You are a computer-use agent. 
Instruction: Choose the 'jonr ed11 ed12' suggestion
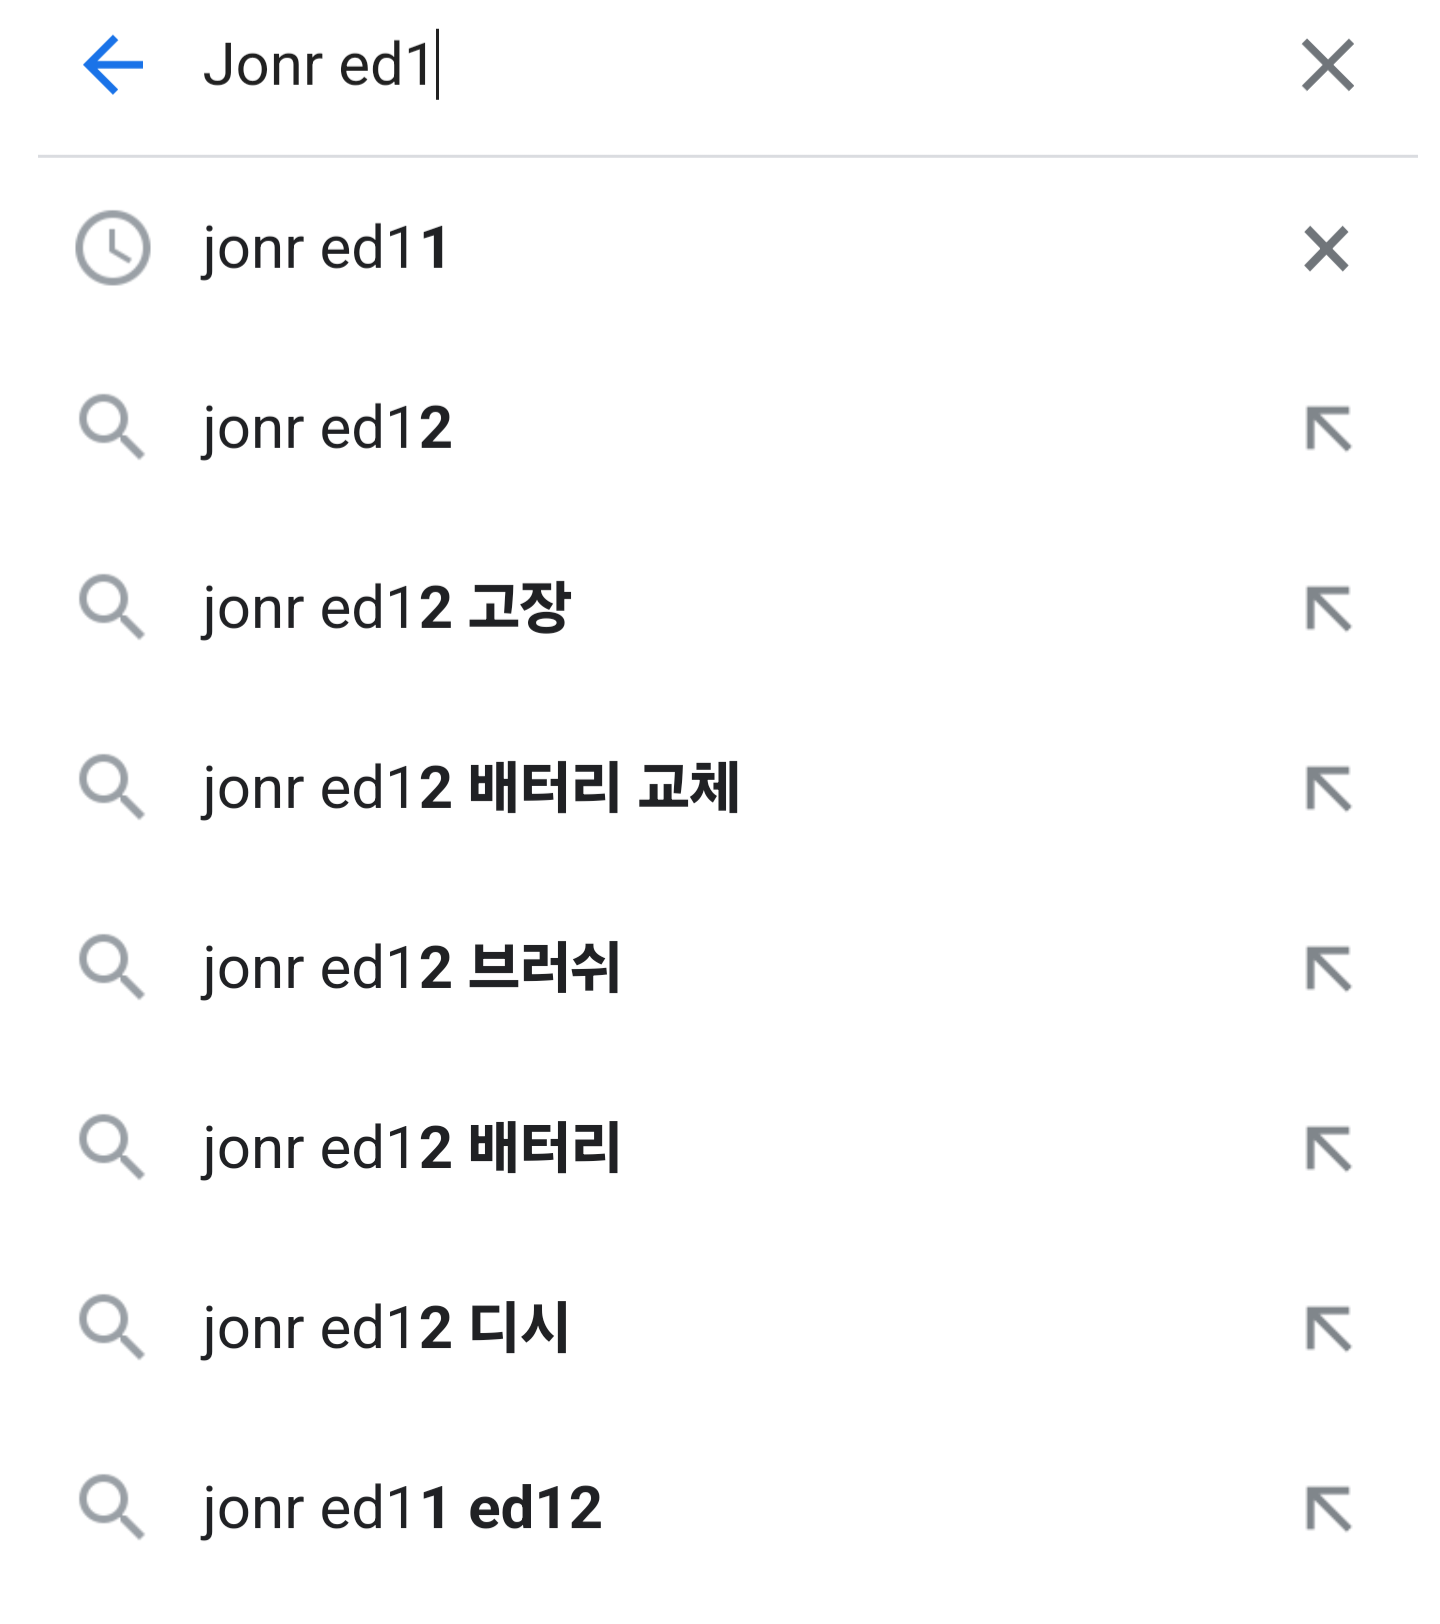click(x=402, y=1509)
